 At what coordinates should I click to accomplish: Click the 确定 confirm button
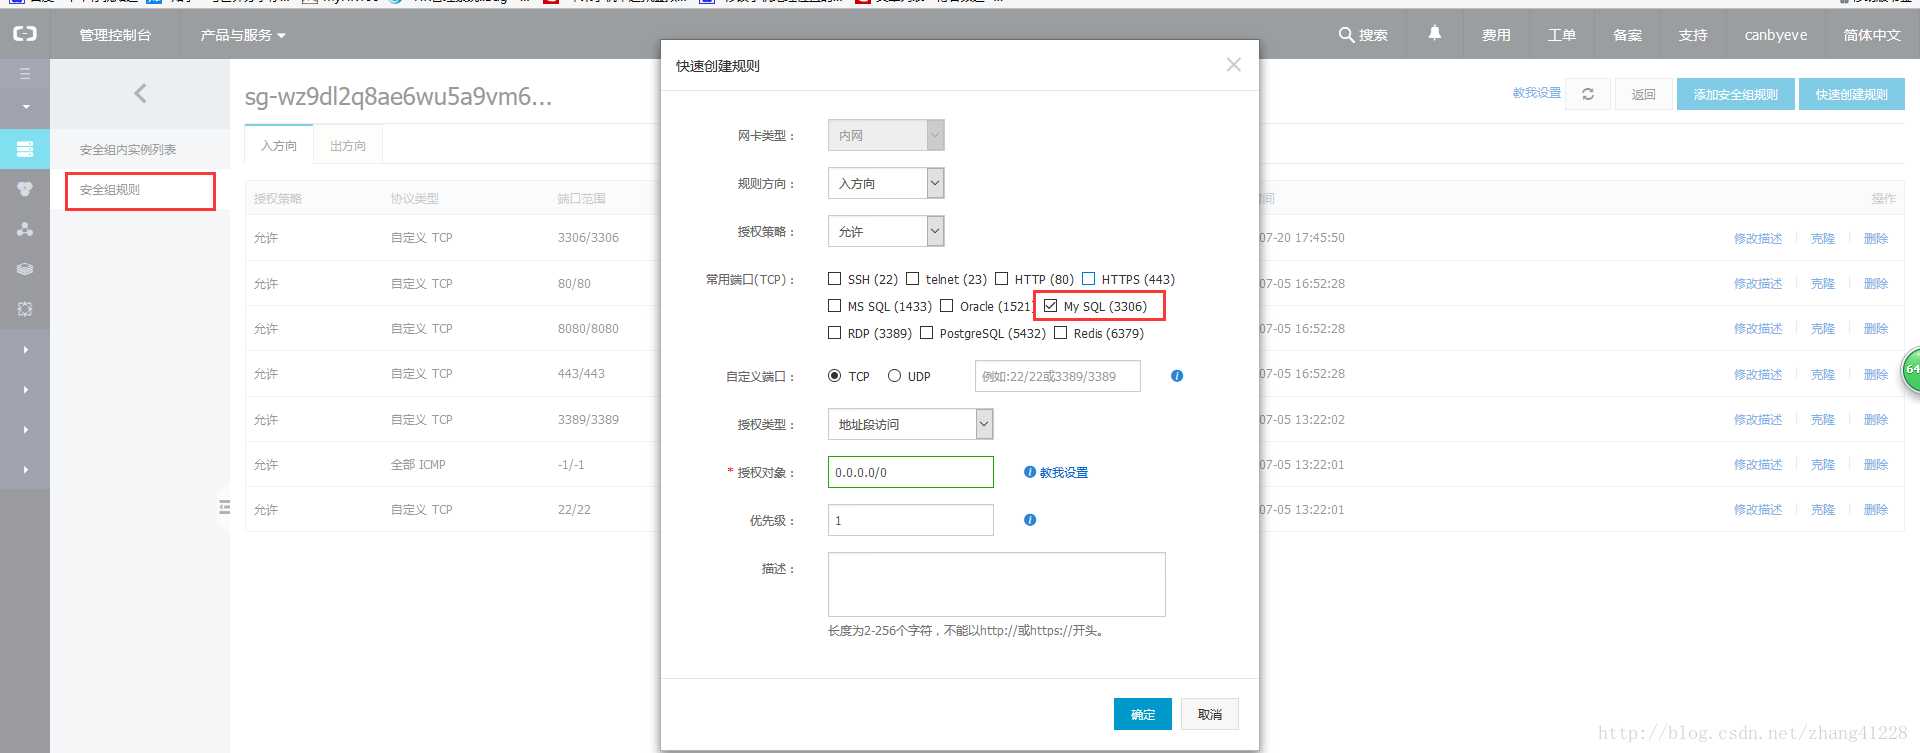(1143, 714)
